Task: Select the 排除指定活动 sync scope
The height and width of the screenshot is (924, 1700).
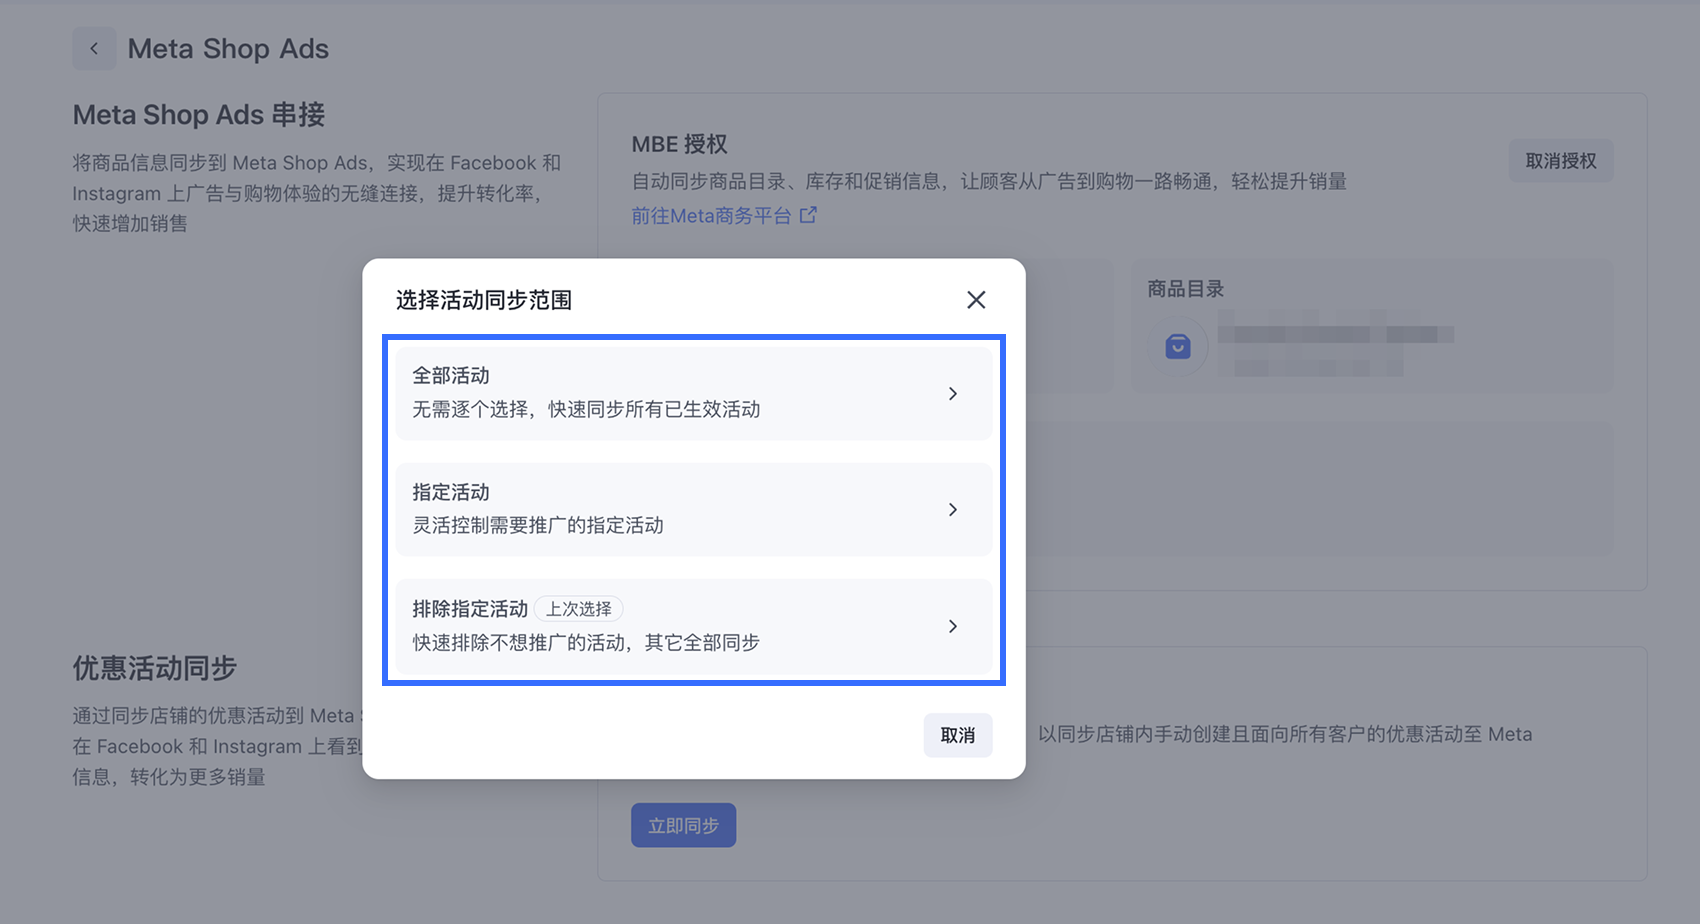Action: (x=694, y=626)
